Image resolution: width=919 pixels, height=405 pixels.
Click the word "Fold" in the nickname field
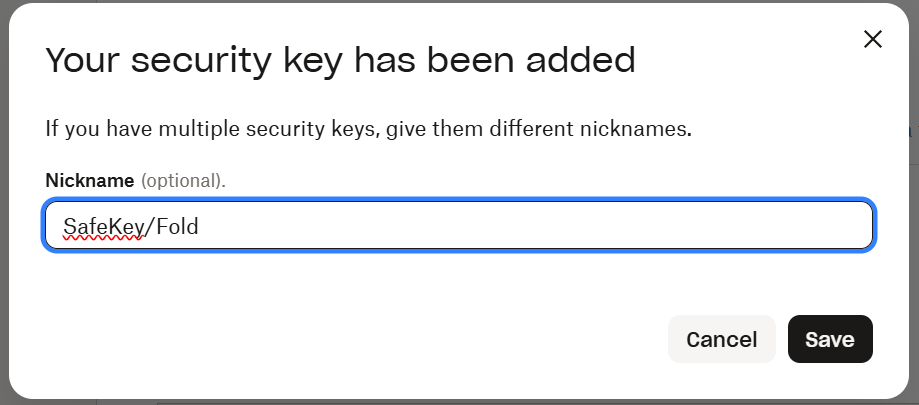178,227
